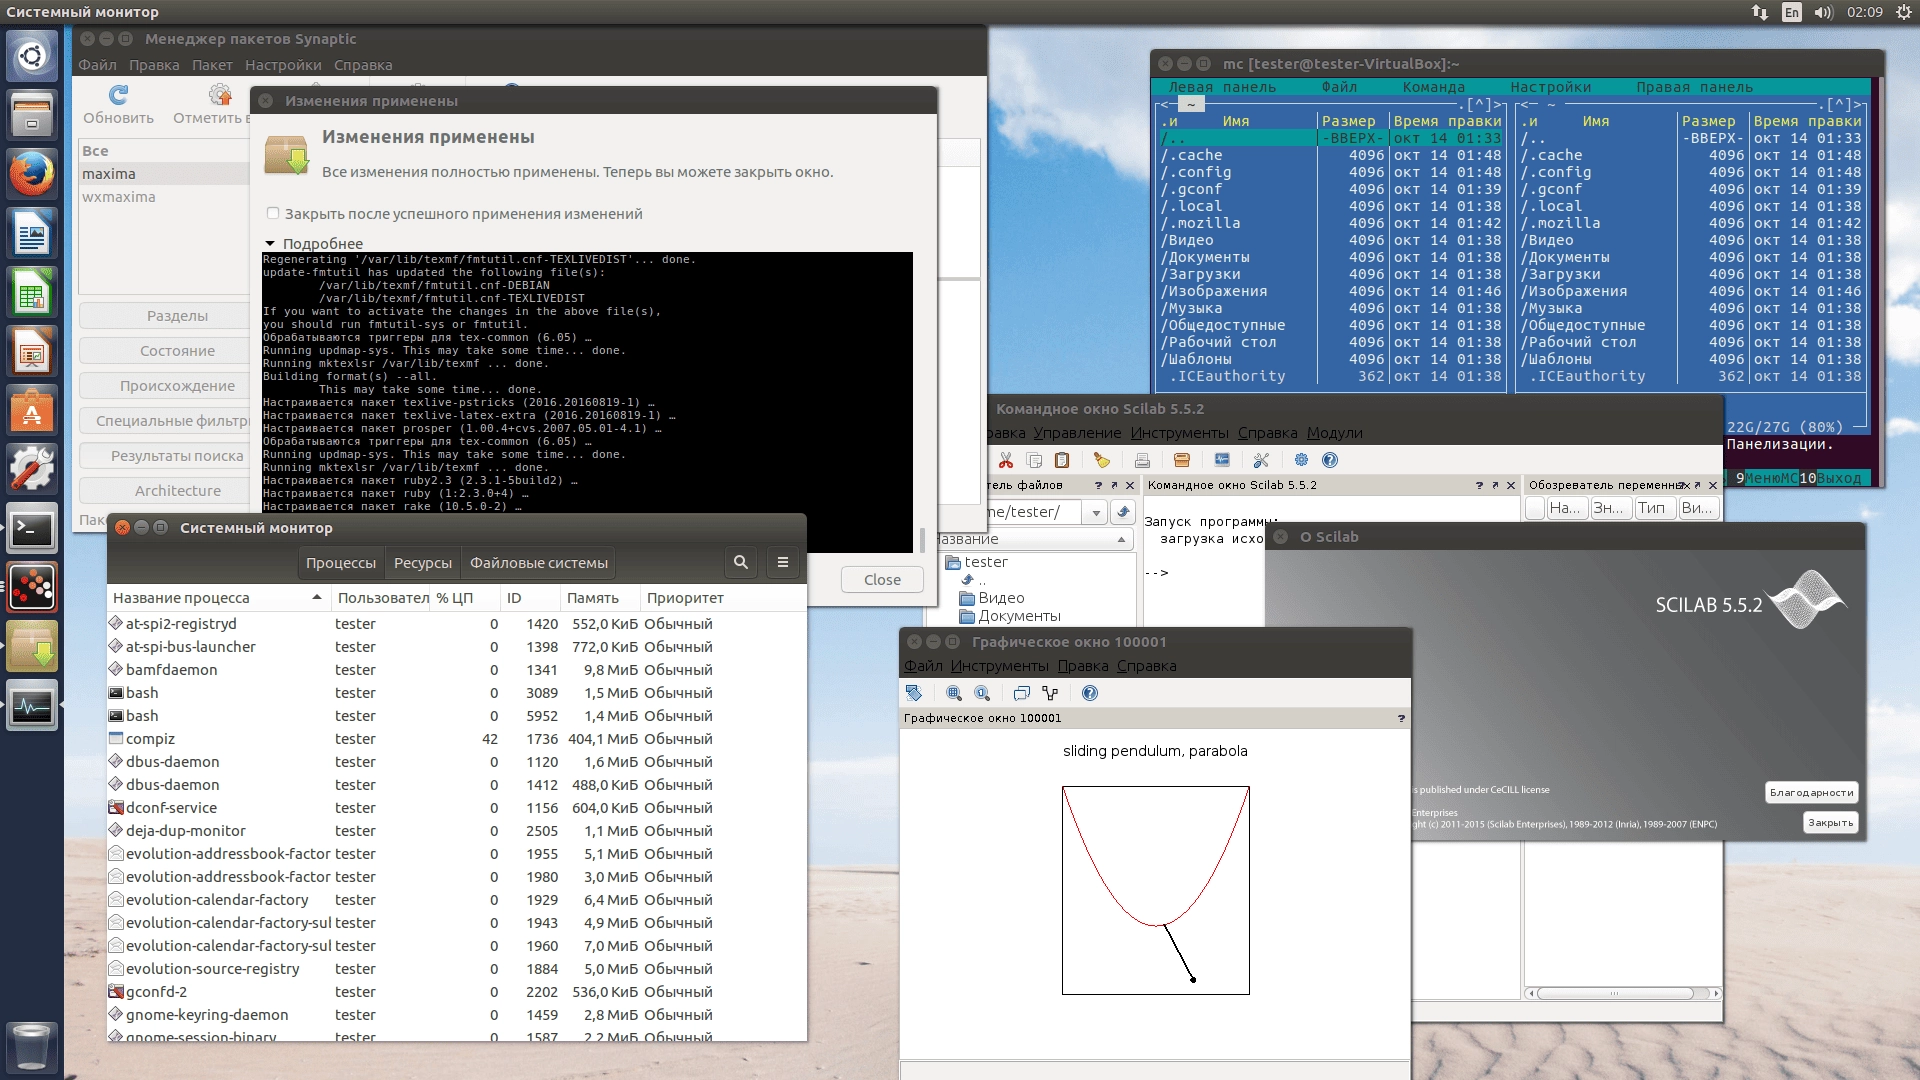
Task: Open Scilab's Preferences wrench icon
Action: (1261, 460)
